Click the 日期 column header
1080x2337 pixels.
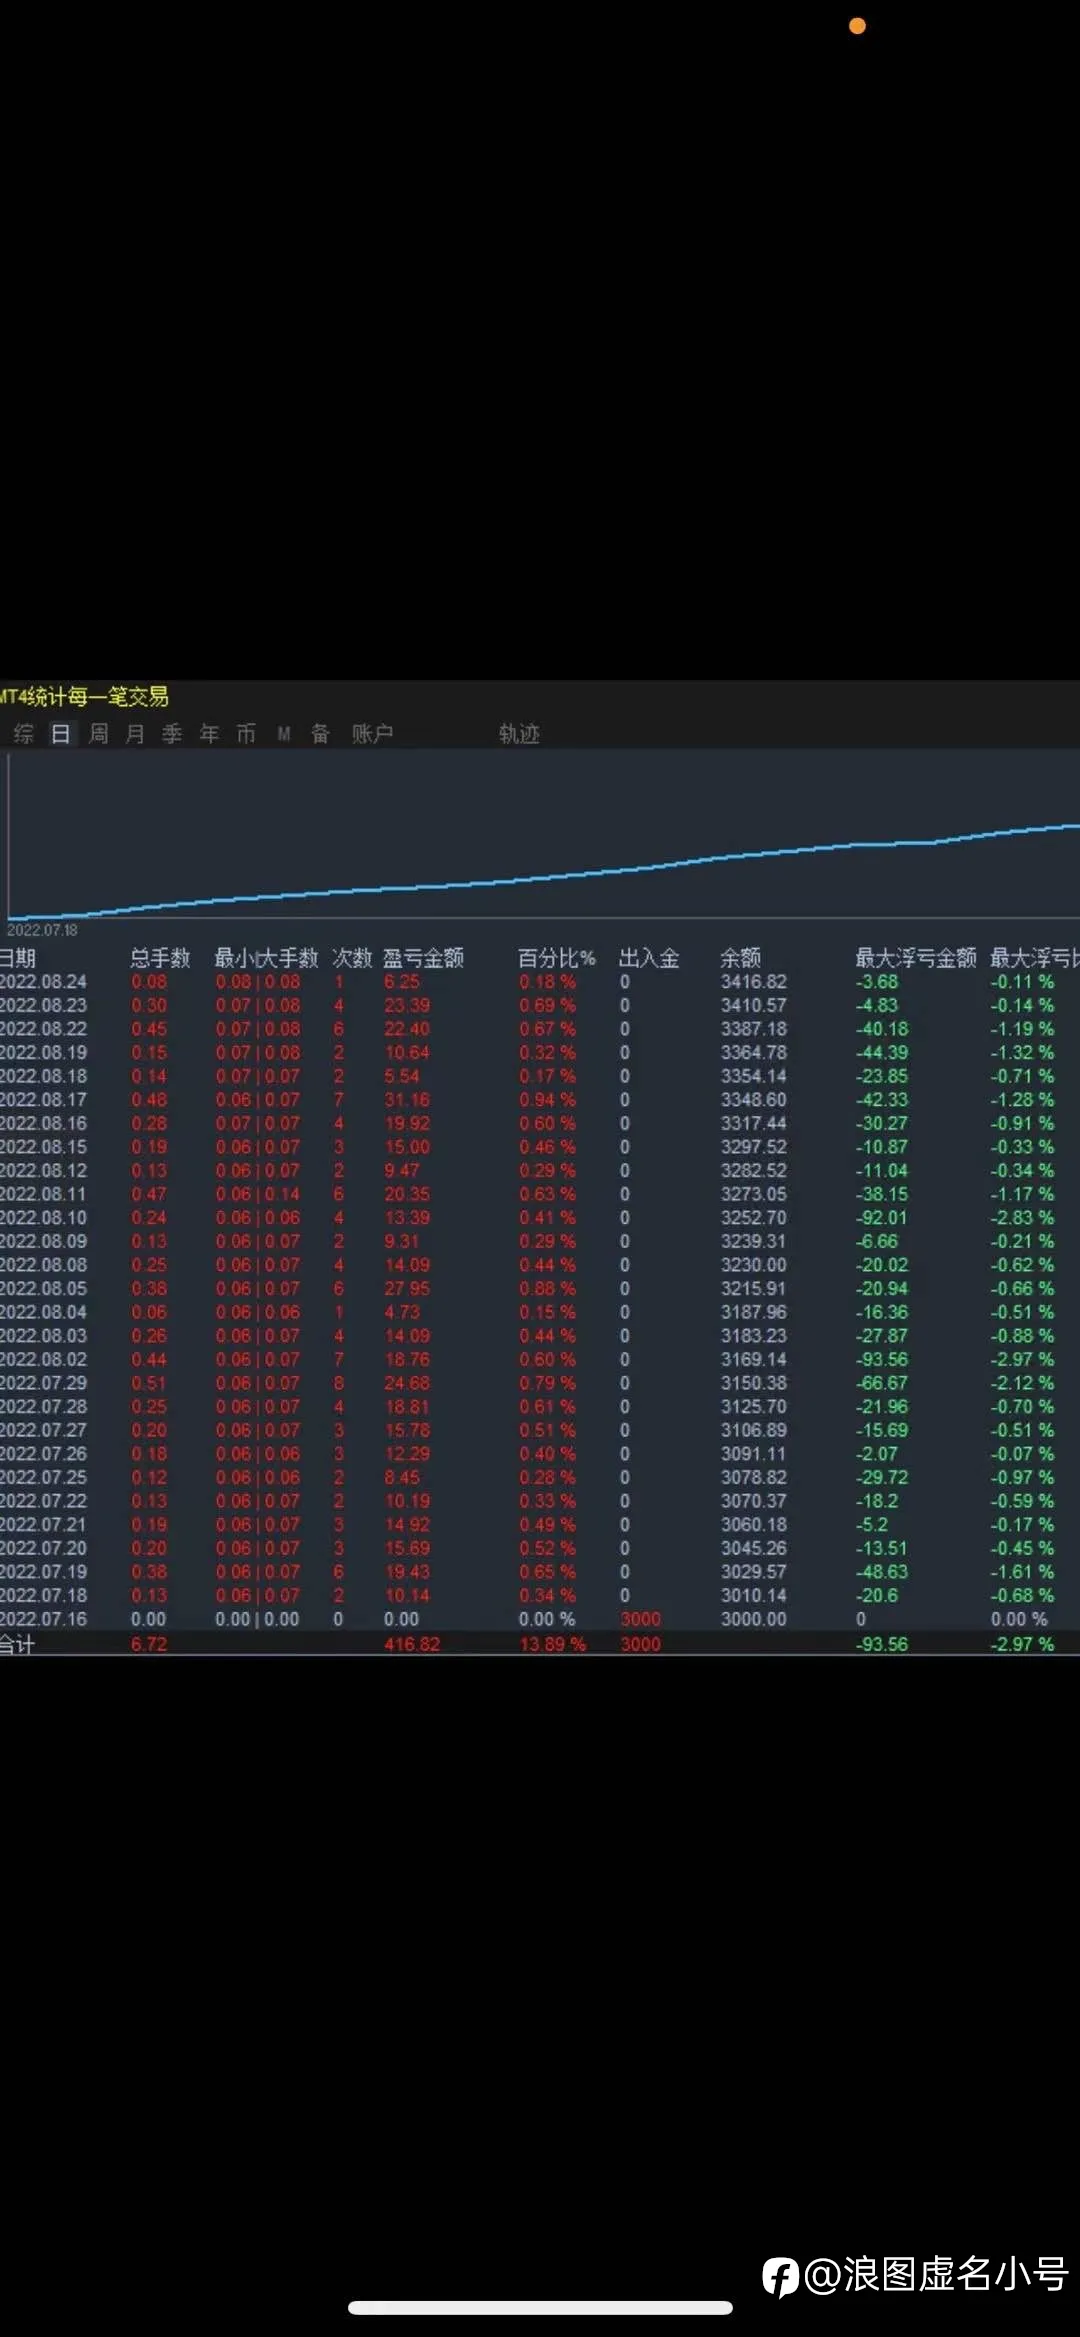[18, 958]
